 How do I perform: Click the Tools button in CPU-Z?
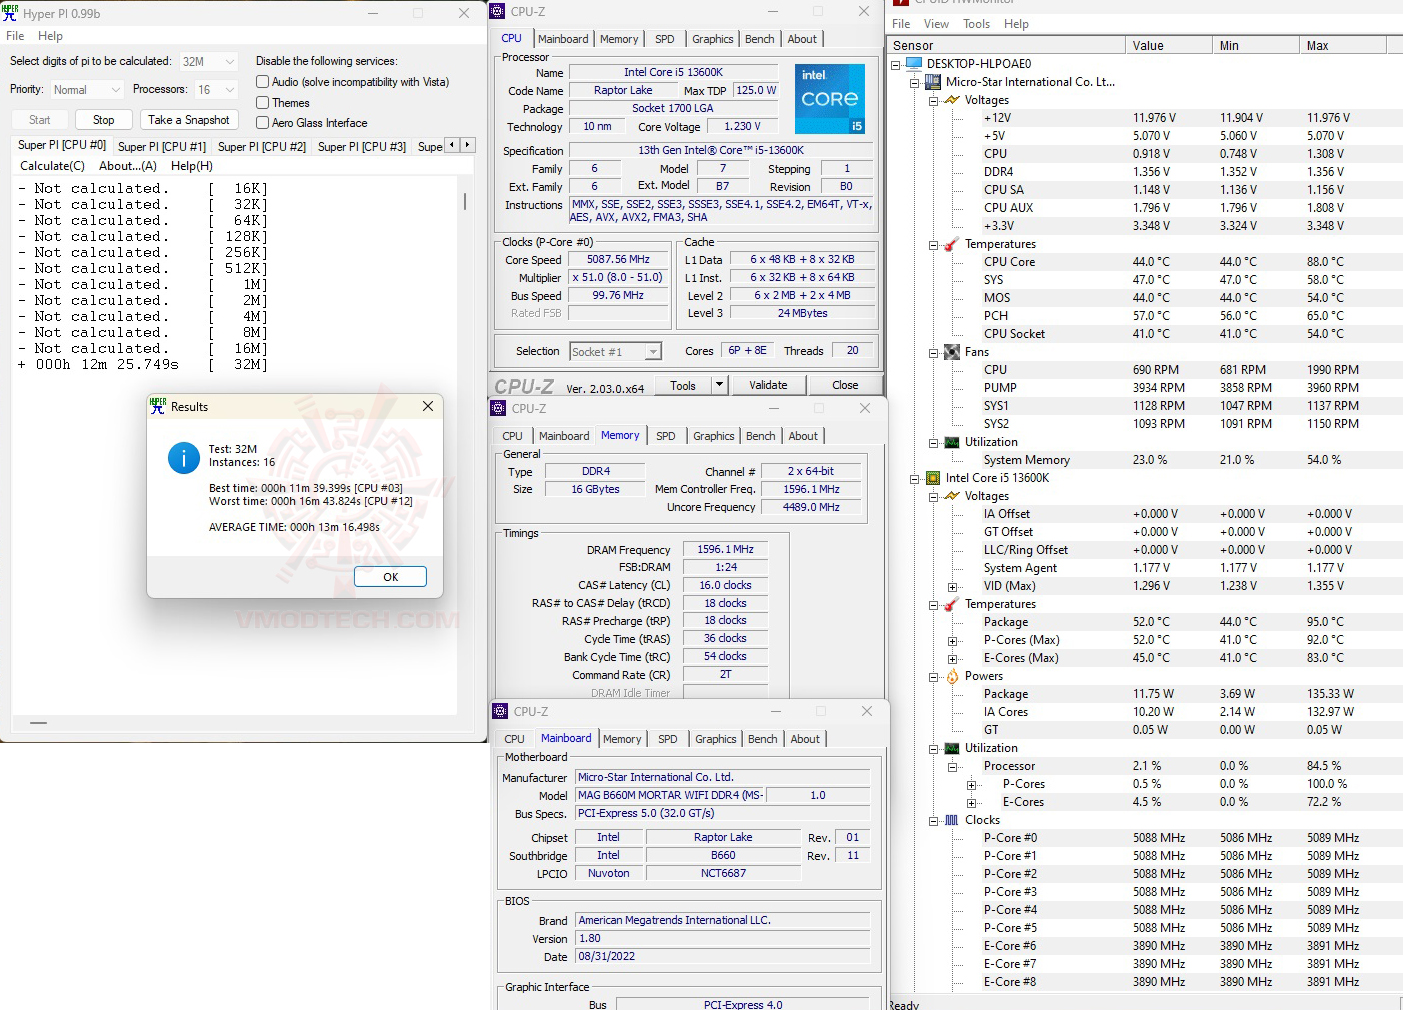coord(683,385)
